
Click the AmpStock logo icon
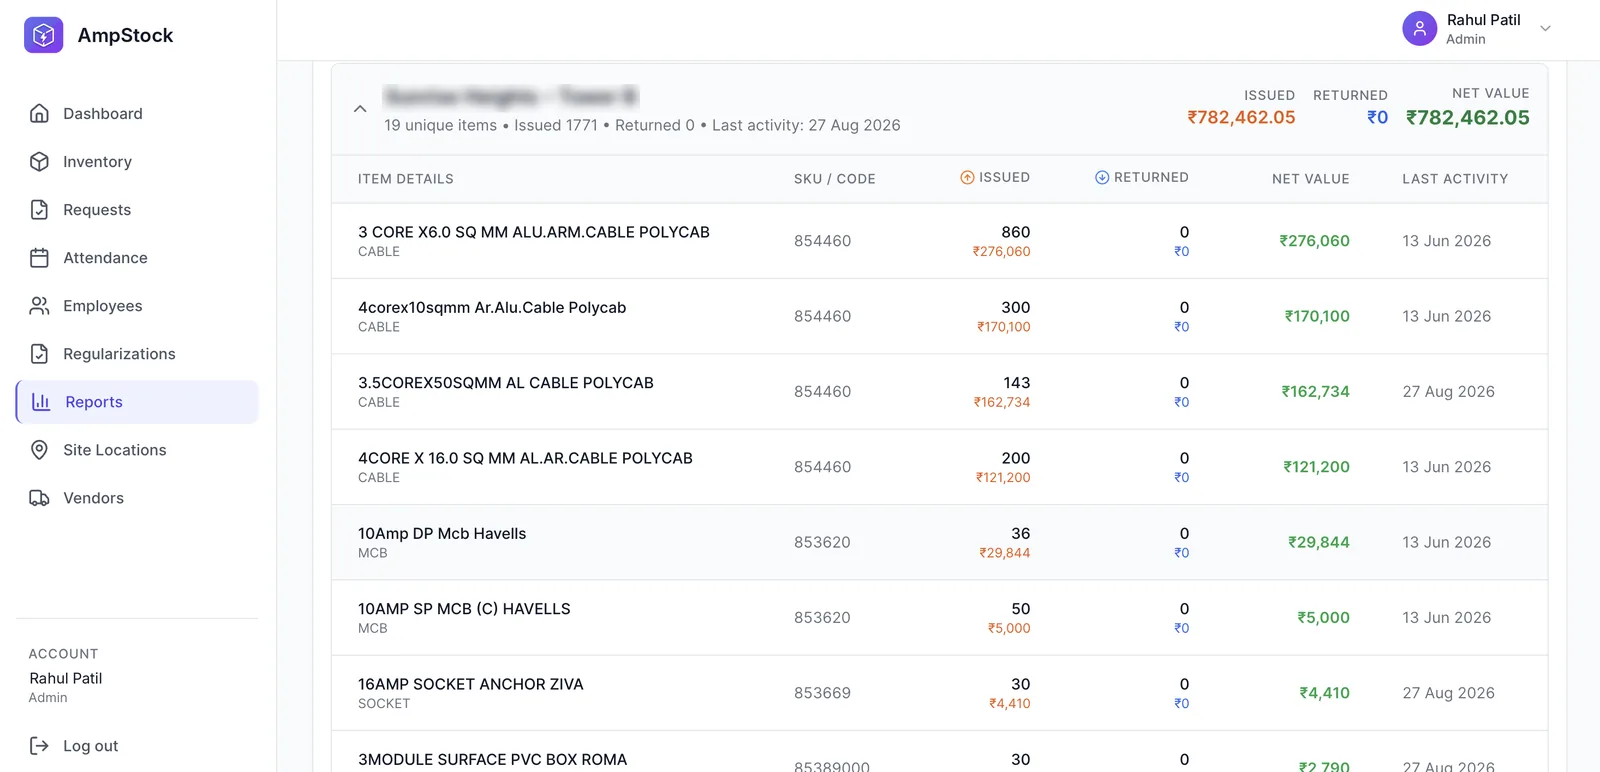pos(43,35)
